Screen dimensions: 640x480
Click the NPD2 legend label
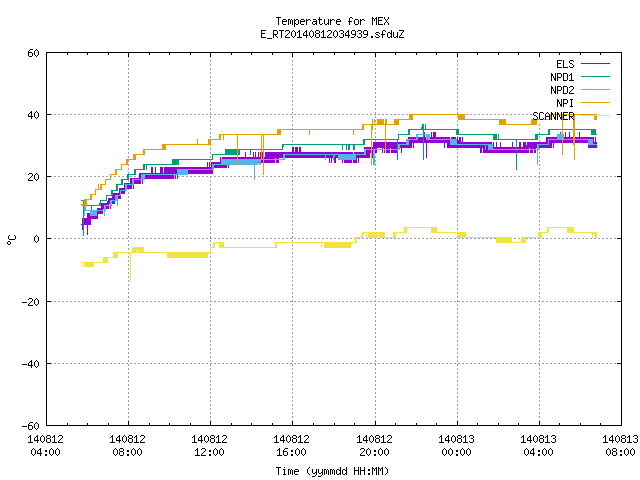tap(562, 90)
